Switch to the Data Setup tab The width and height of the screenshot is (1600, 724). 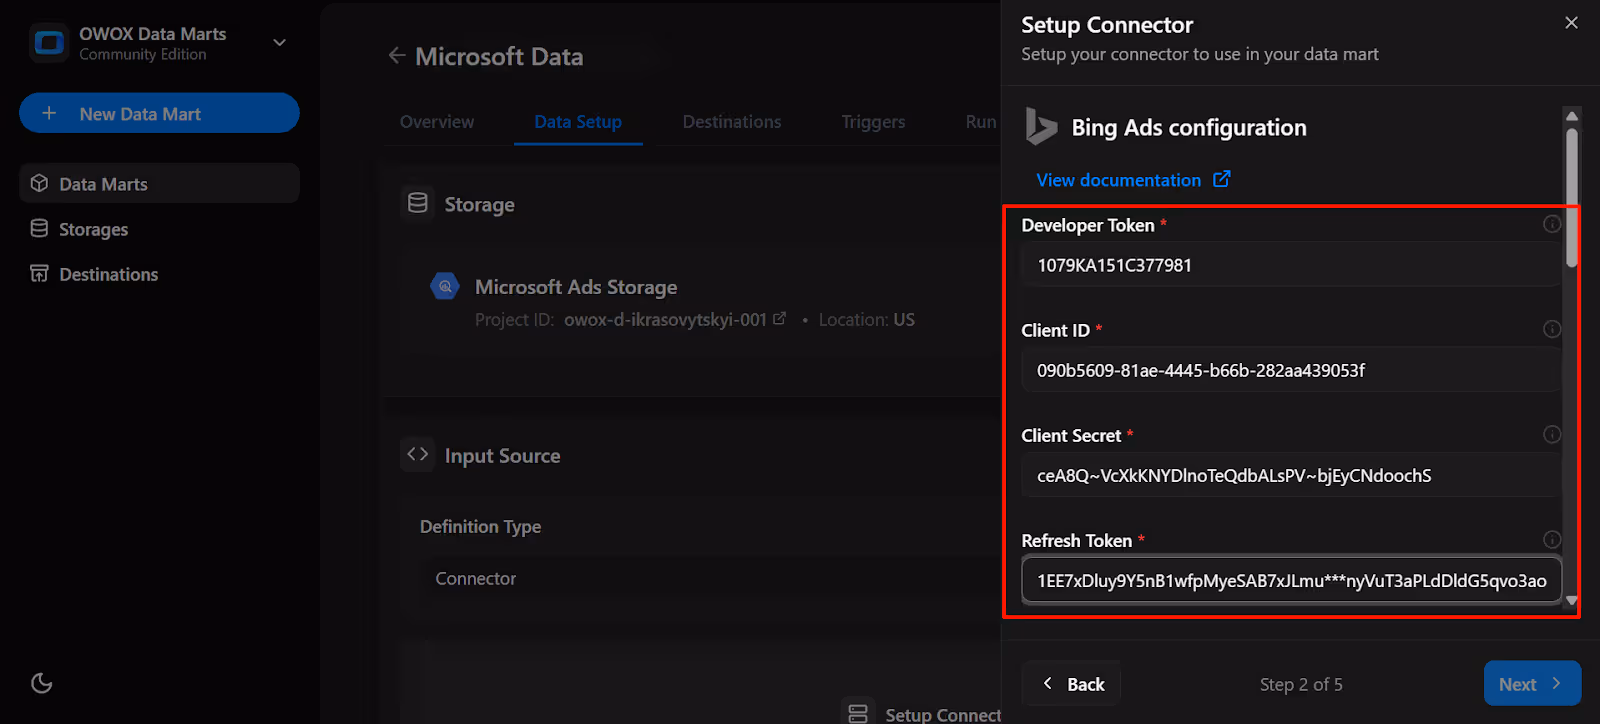[x=578, y=122]
